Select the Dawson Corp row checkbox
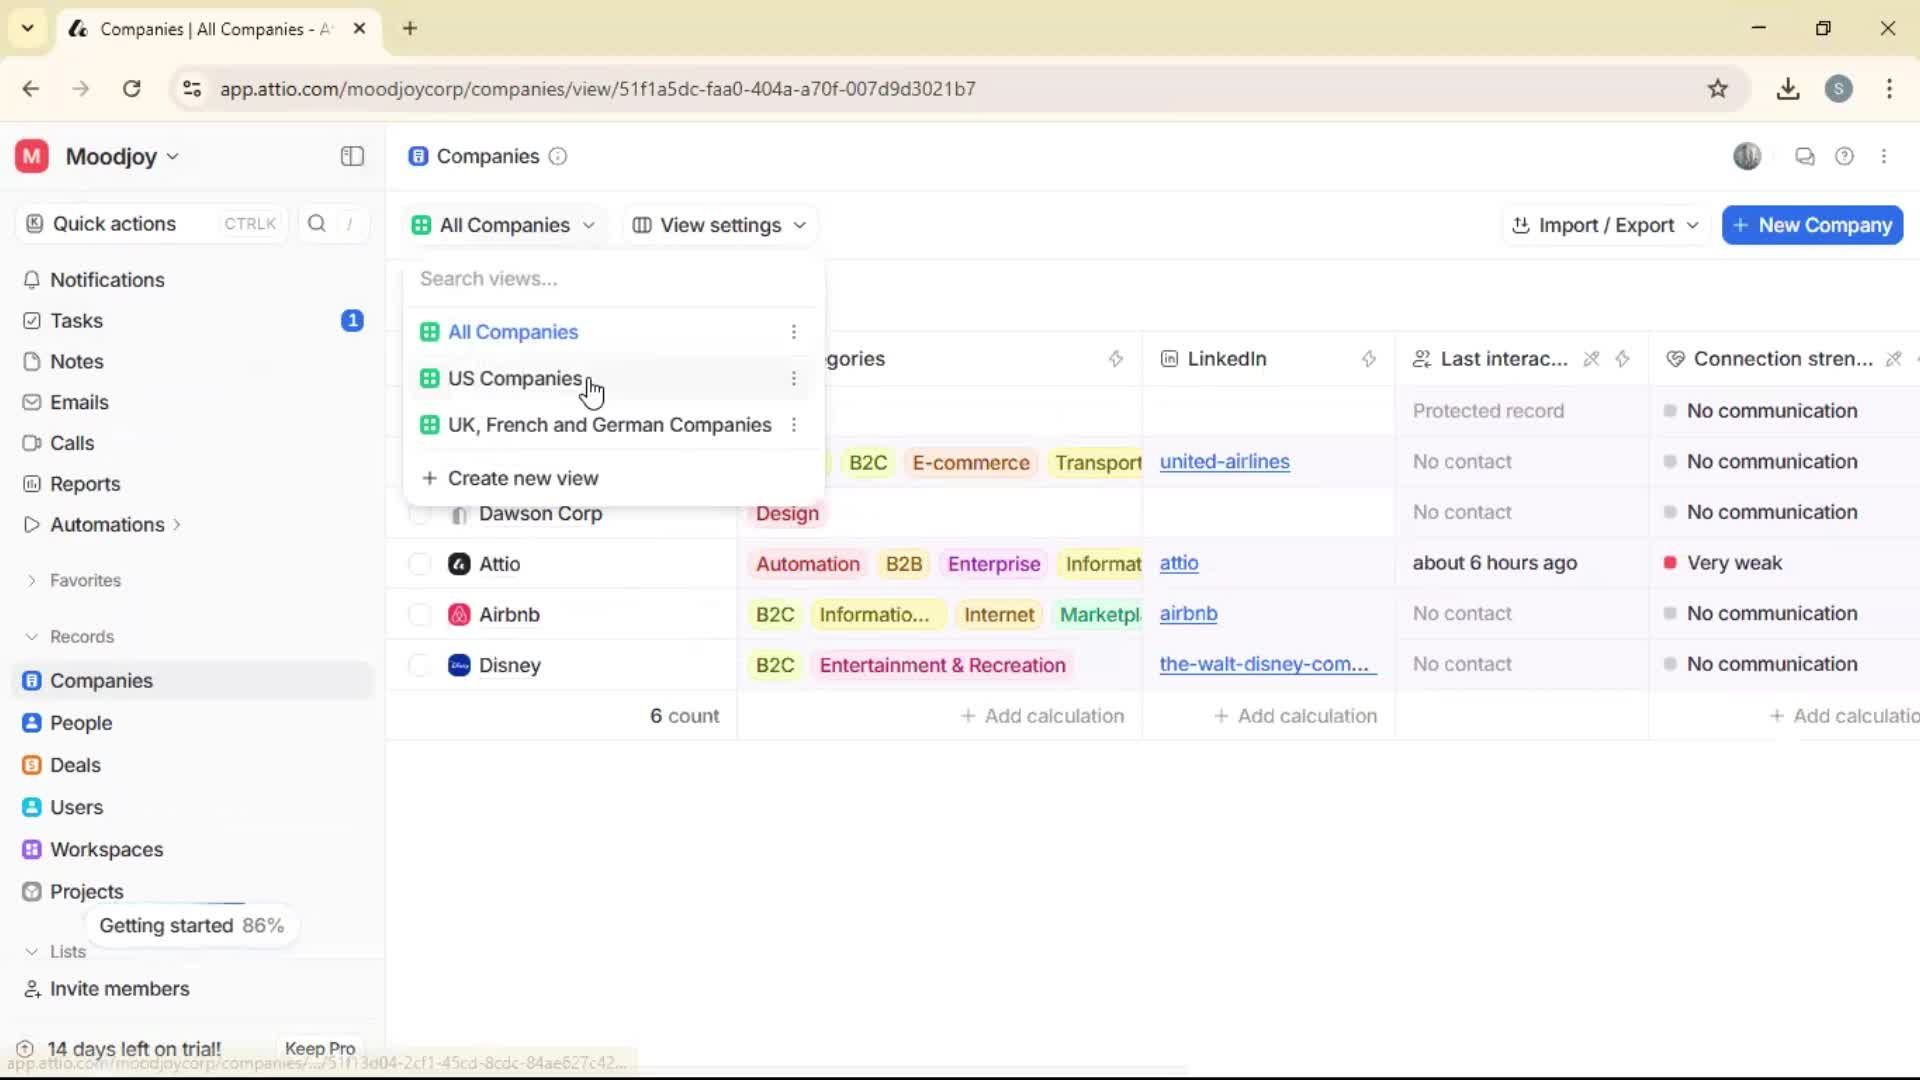The image size is (1920, 1080). pos(420,514)
